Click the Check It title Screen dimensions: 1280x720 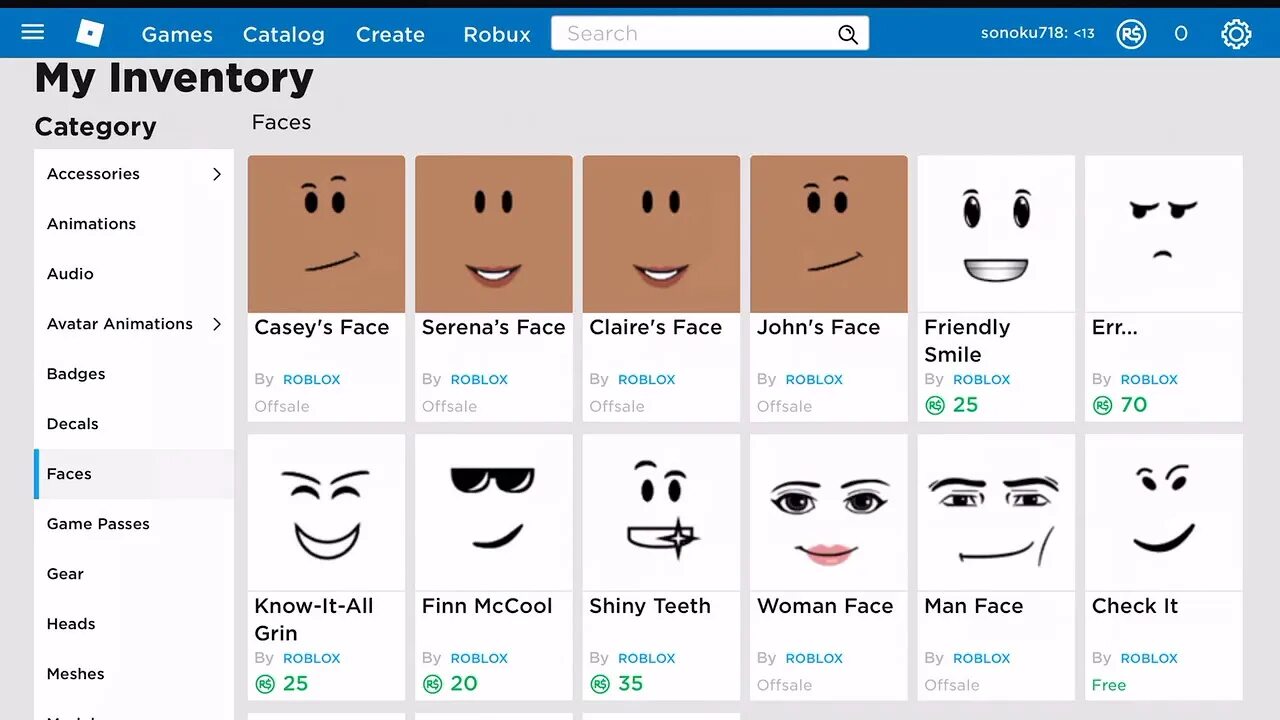(1135, 606)
